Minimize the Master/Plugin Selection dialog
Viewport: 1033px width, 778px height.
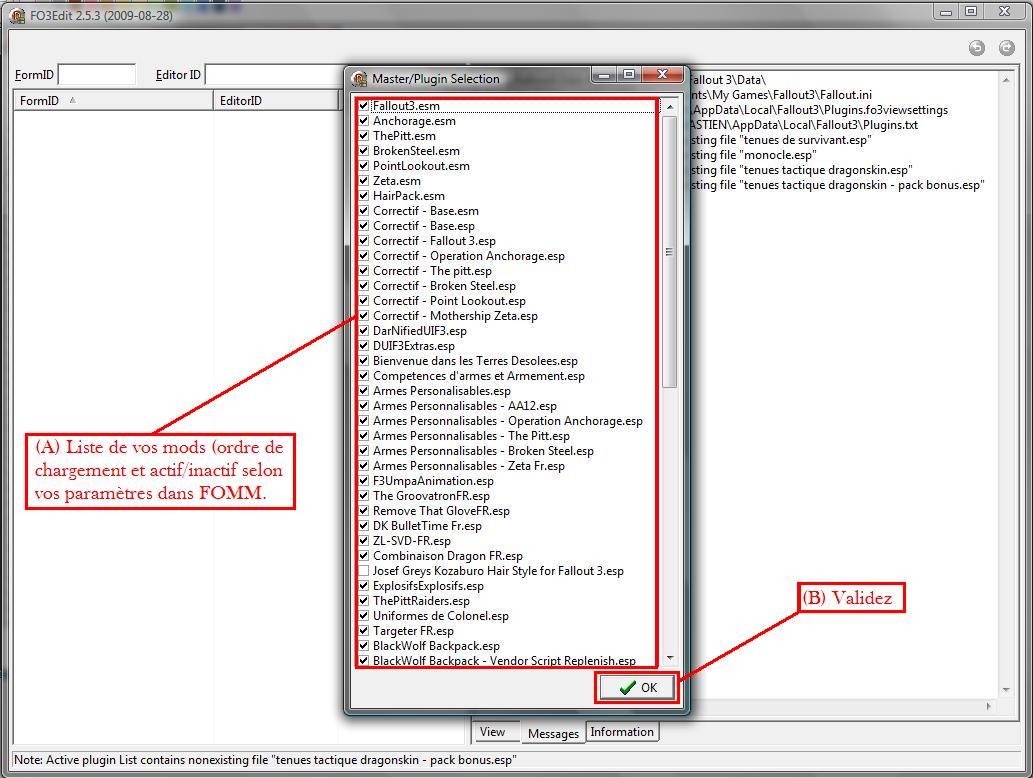pyautogui.click(x=604, y=75)
